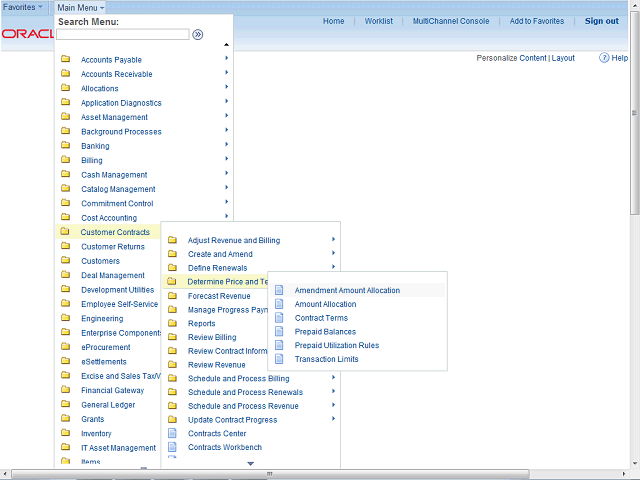
Task: Open the MultiChannel Console link
Action: 451,21
